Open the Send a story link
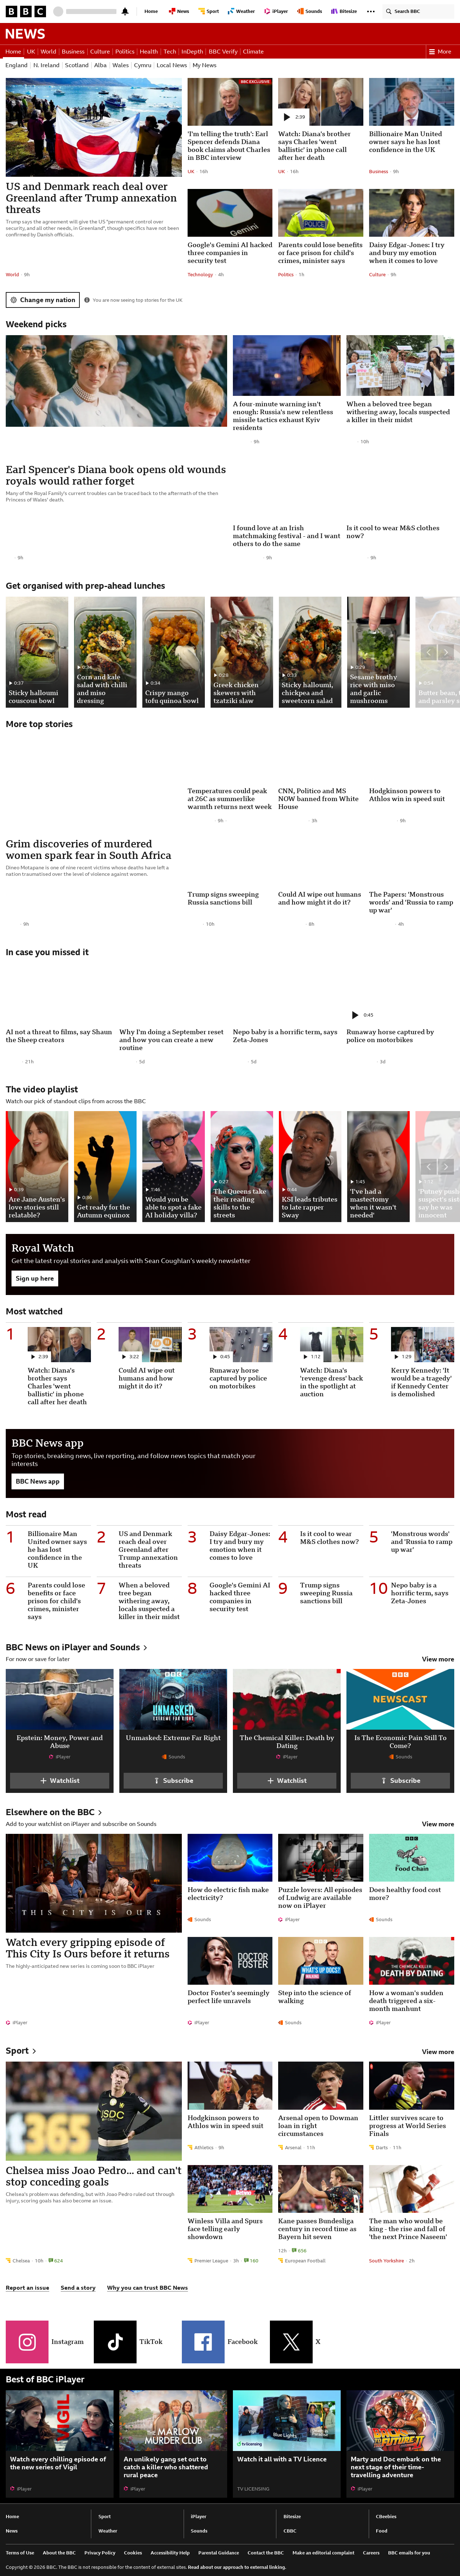This screenshot has height=2576, width=460. click(78, 2288)
